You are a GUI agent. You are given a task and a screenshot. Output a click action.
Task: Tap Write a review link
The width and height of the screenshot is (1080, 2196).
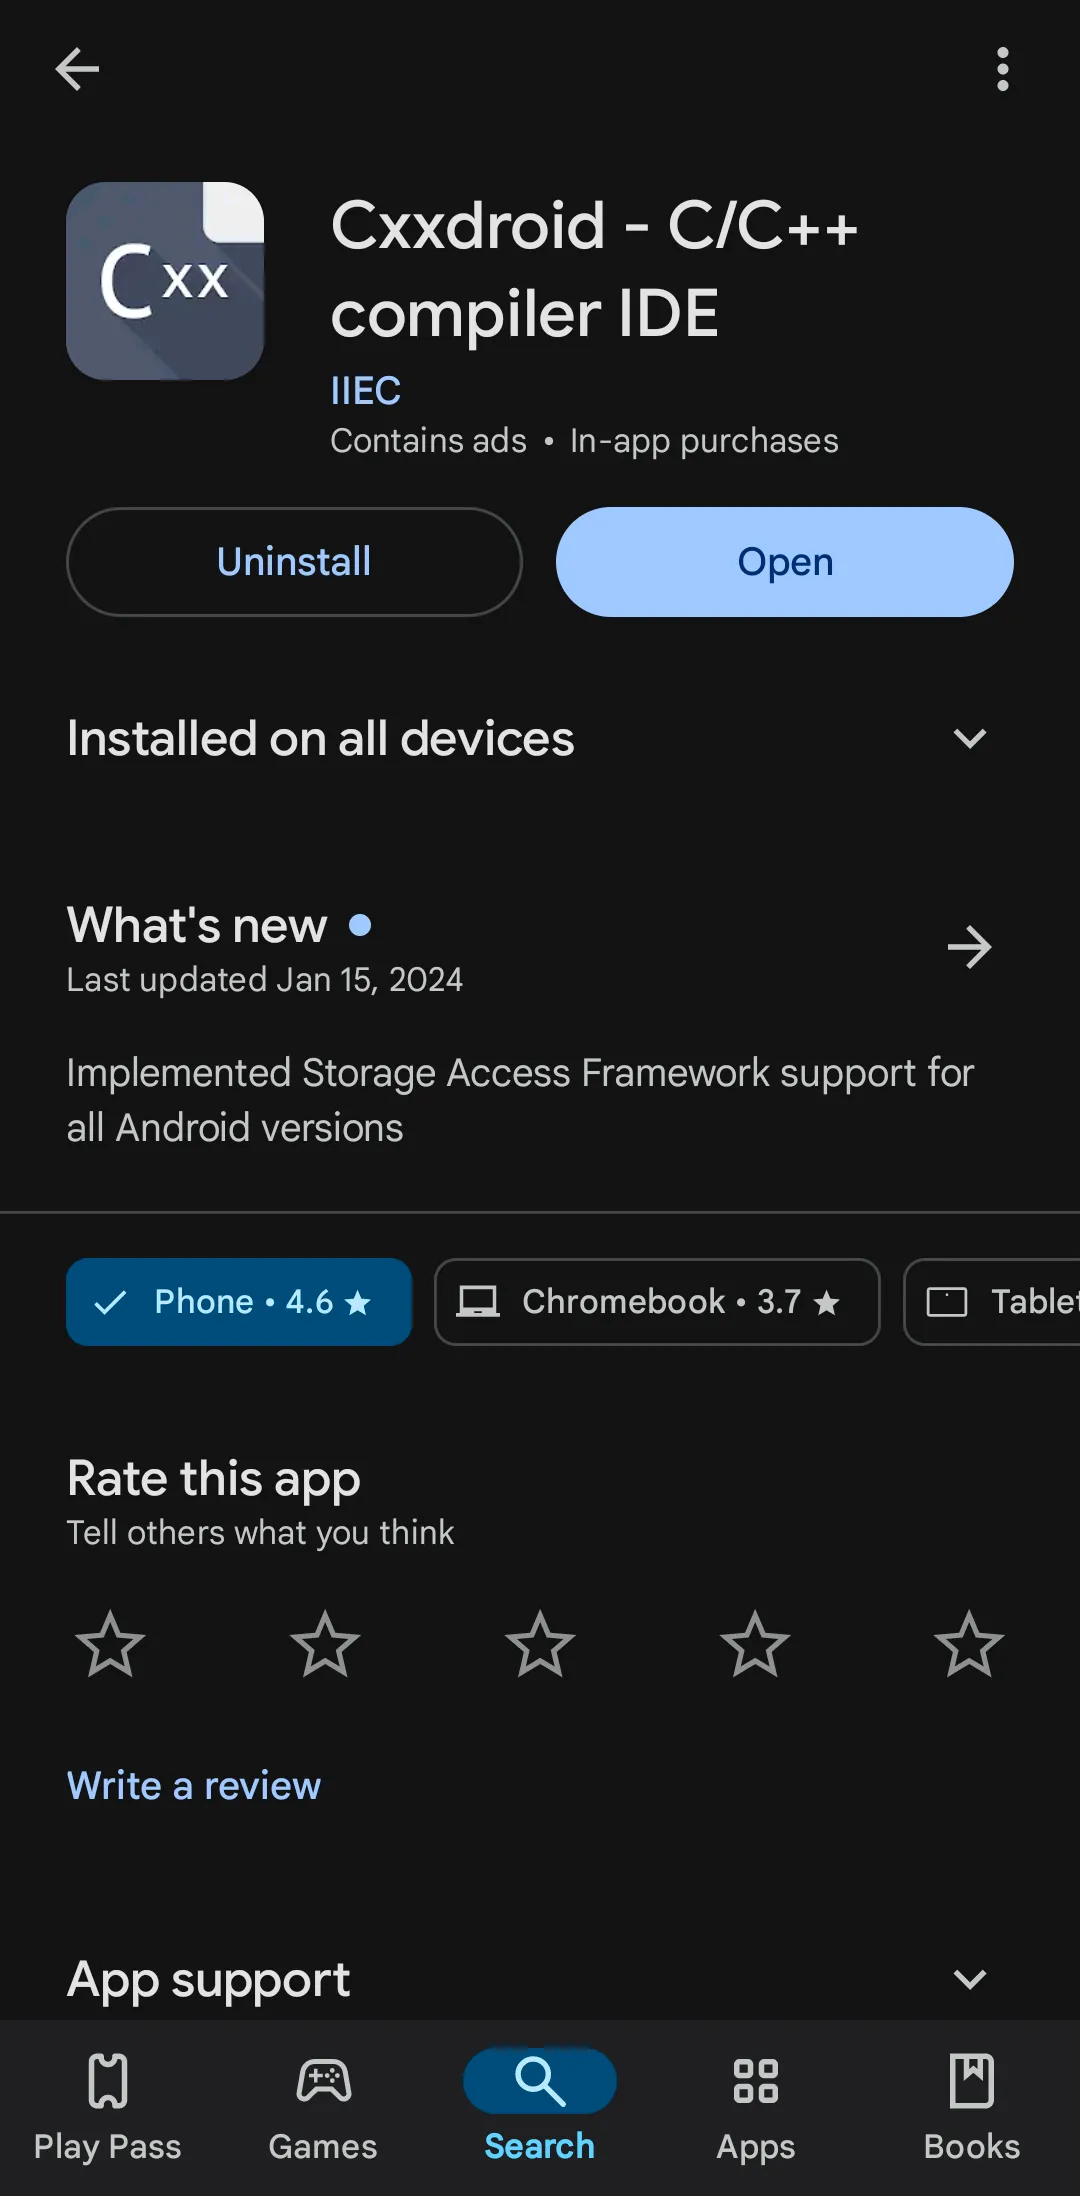click(x=194, y=1786)
